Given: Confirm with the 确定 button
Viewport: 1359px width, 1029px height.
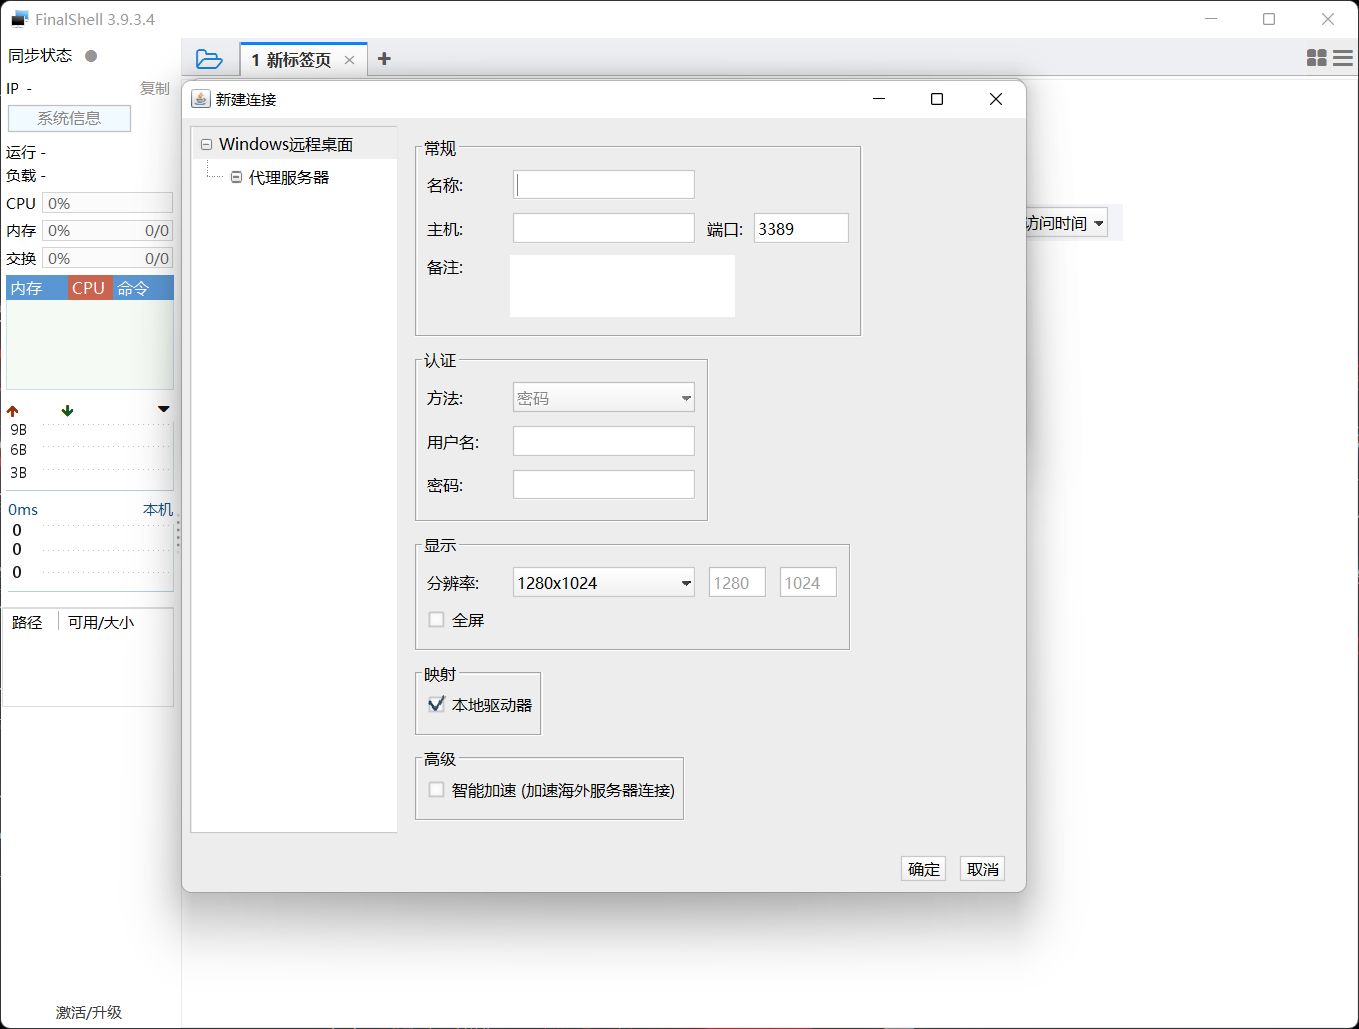Looking at the screenshot, I should coord(923,869).
